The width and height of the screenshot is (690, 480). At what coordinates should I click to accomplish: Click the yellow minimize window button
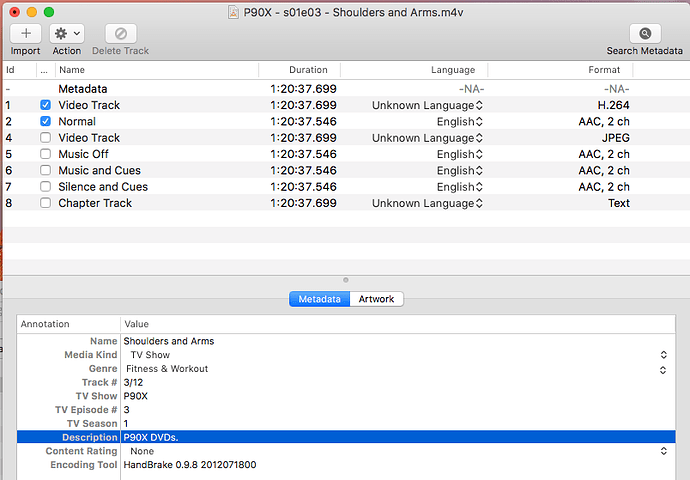(x=32, y=12)
